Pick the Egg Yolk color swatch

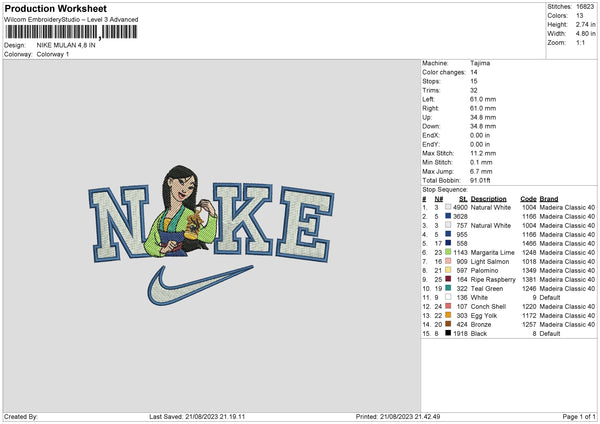pos(448,315)
